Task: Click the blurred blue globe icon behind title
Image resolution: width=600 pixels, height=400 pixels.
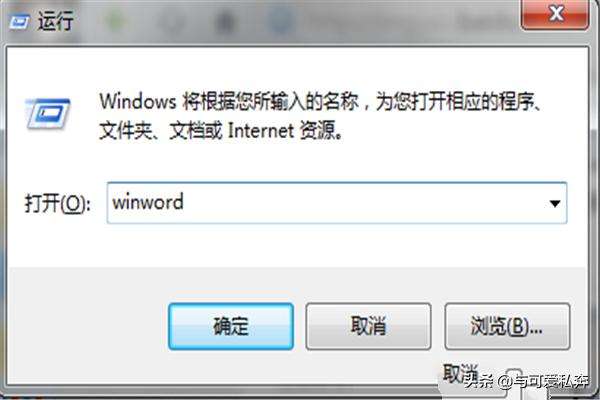Action: (x=280, y=20)
